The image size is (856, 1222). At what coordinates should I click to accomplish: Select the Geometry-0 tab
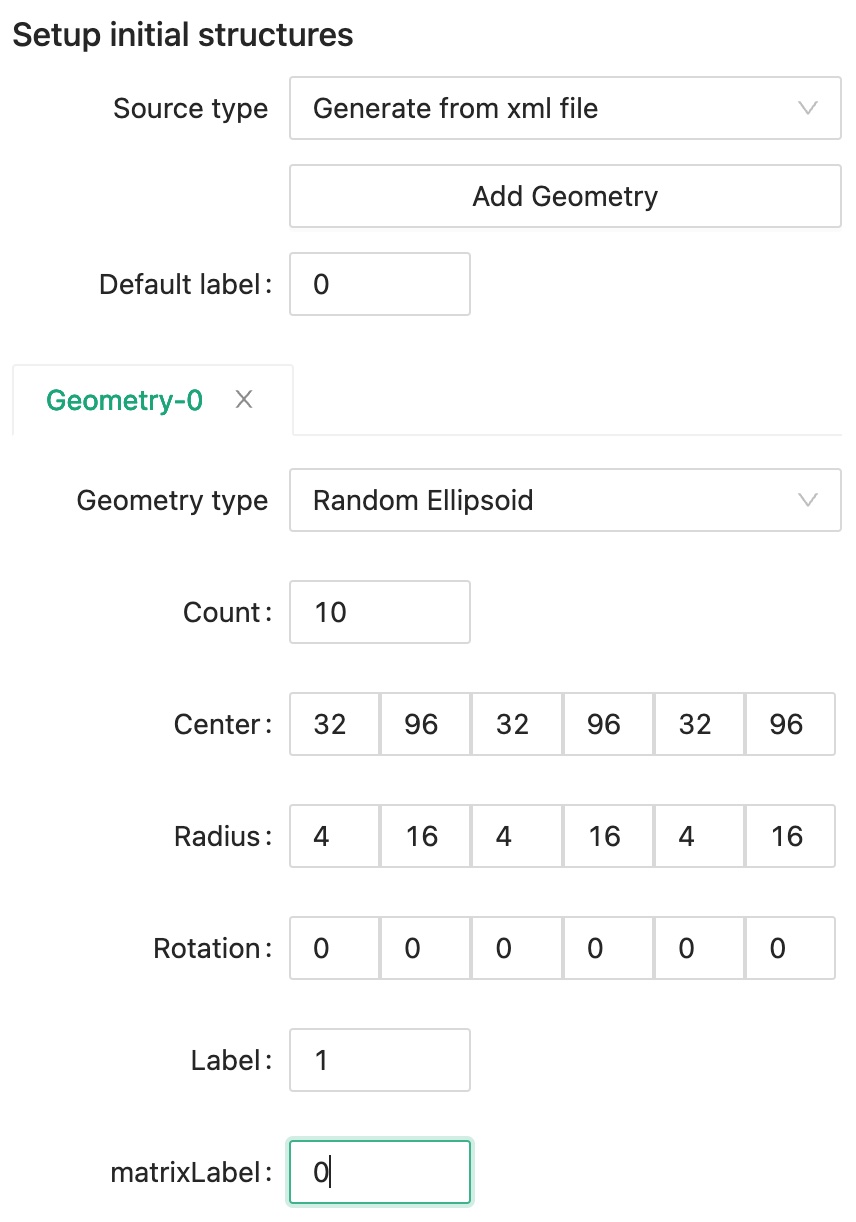click(125, 400)
